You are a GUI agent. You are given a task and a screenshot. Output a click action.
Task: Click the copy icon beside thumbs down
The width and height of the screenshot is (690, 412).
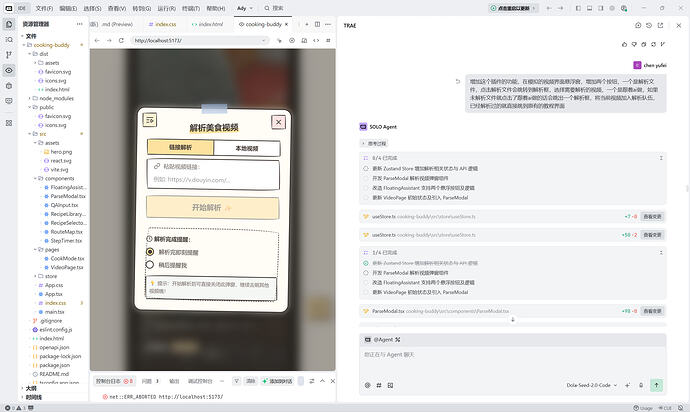click(x=644, y=44)
